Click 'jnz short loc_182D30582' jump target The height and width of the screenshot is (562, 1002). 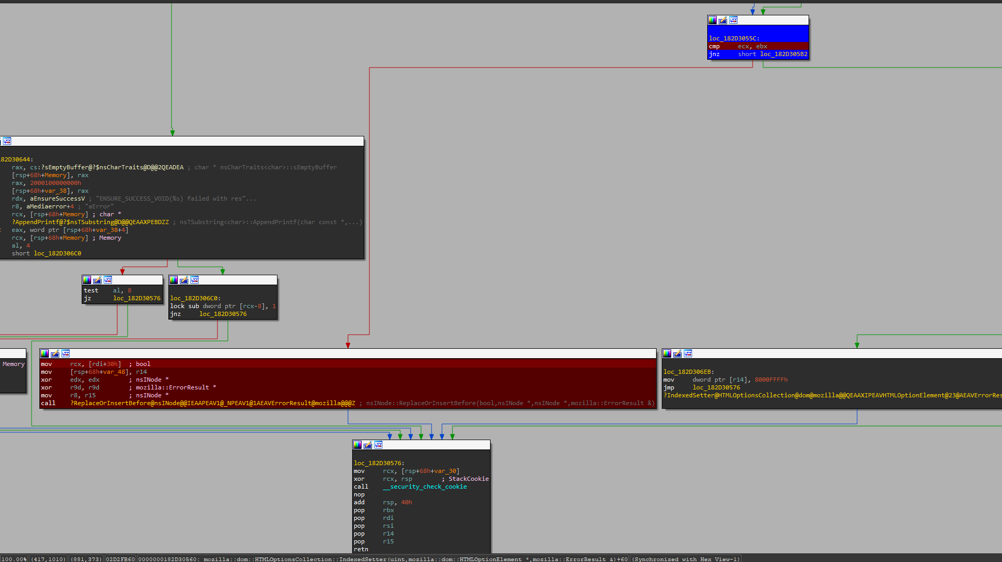[783, 54]
